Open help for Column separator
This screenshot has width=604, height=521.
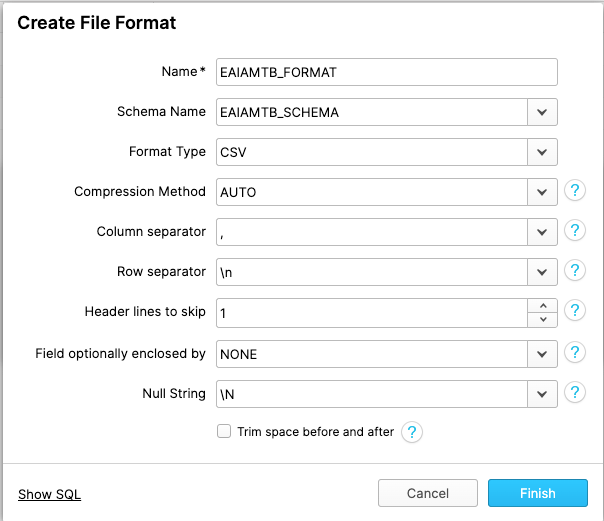coord(575,231)
